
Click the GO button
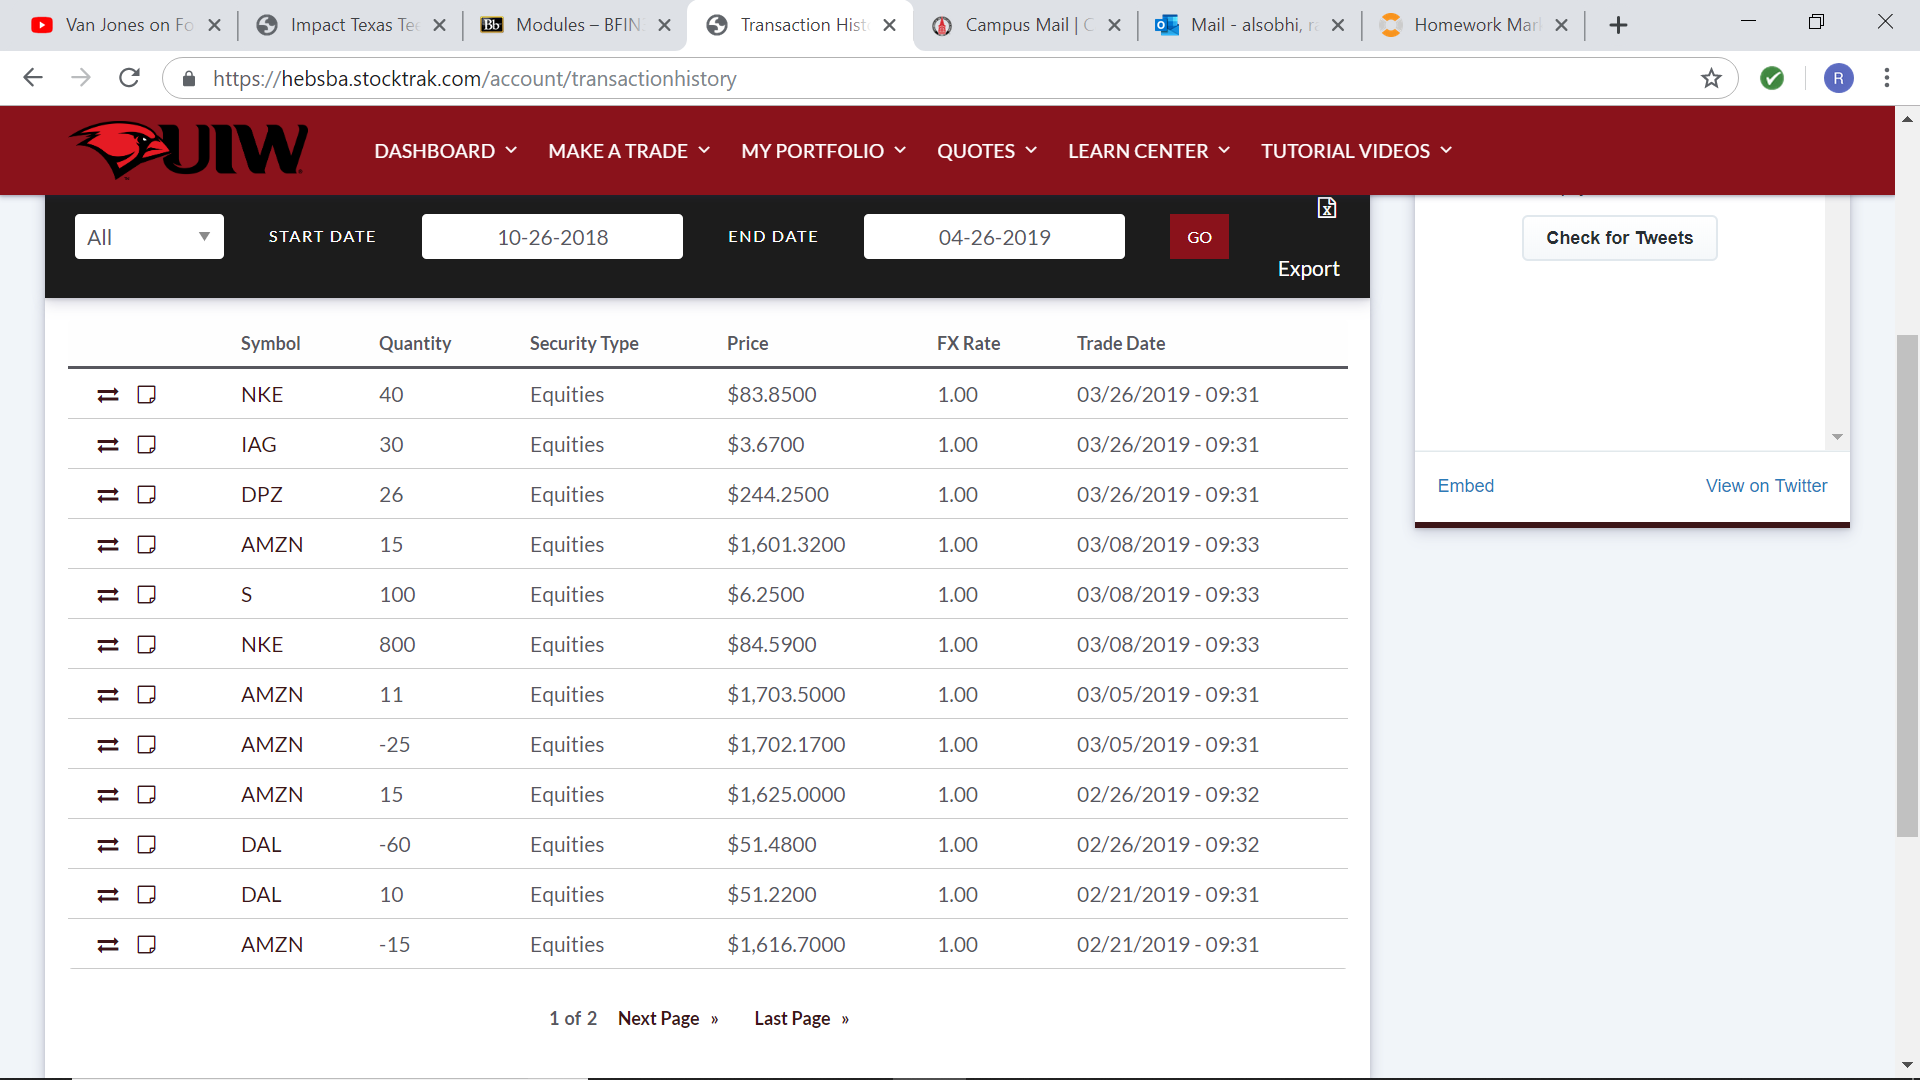pyautogui.click(x=1199, y=237)
